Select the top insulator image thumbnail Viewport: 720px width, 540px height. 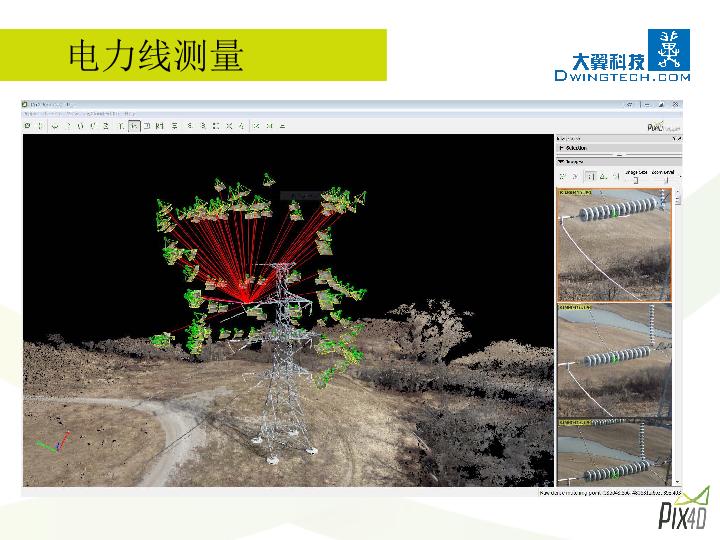coord(613,245)
